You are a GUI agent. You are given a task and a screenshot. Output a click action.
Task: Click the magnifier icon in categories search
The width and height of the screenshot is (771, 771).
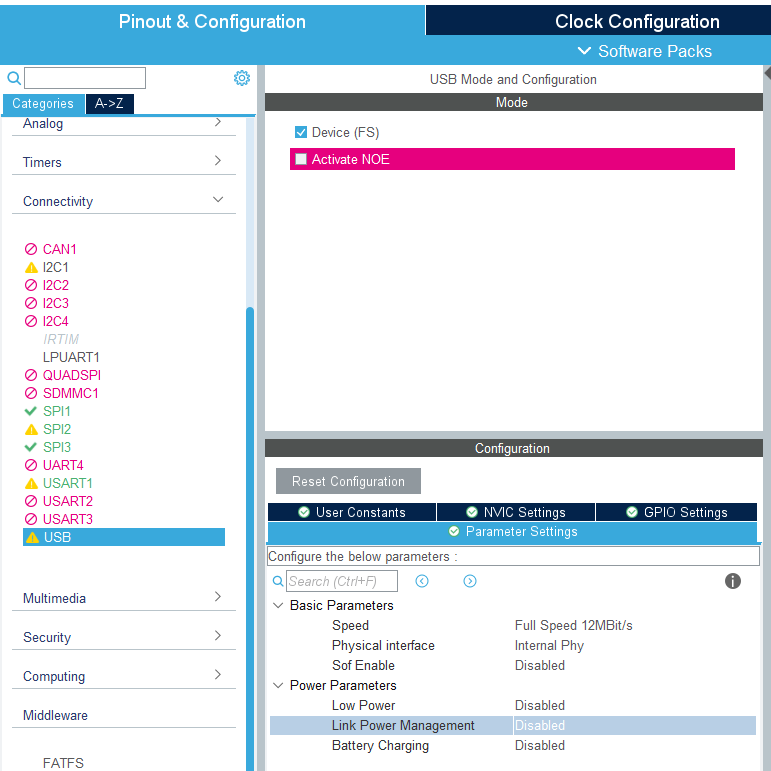point(14,78)
